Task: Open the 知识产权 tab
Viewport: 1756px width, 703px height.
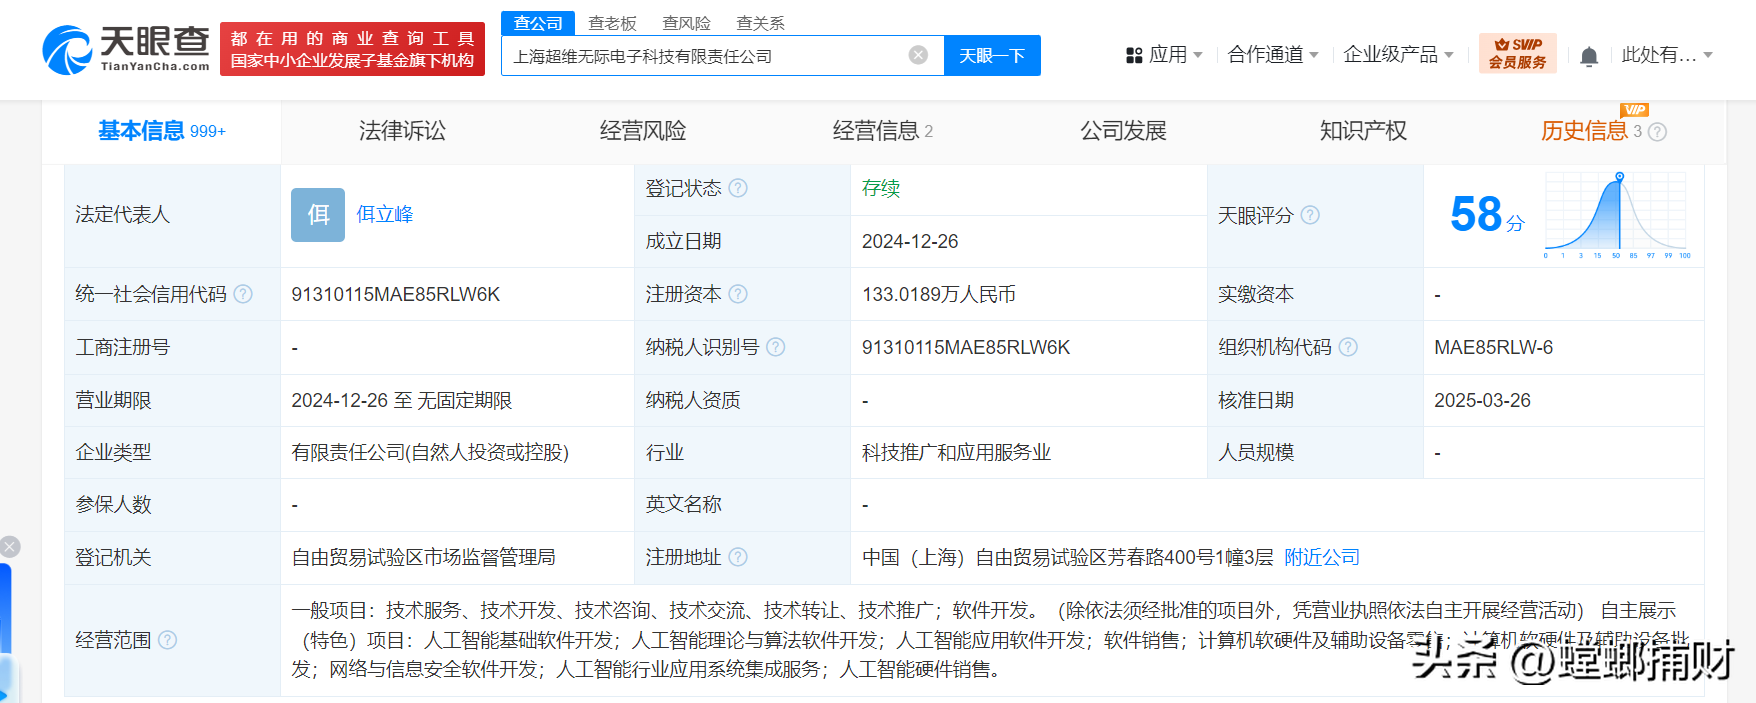Action: [1363, 131]
